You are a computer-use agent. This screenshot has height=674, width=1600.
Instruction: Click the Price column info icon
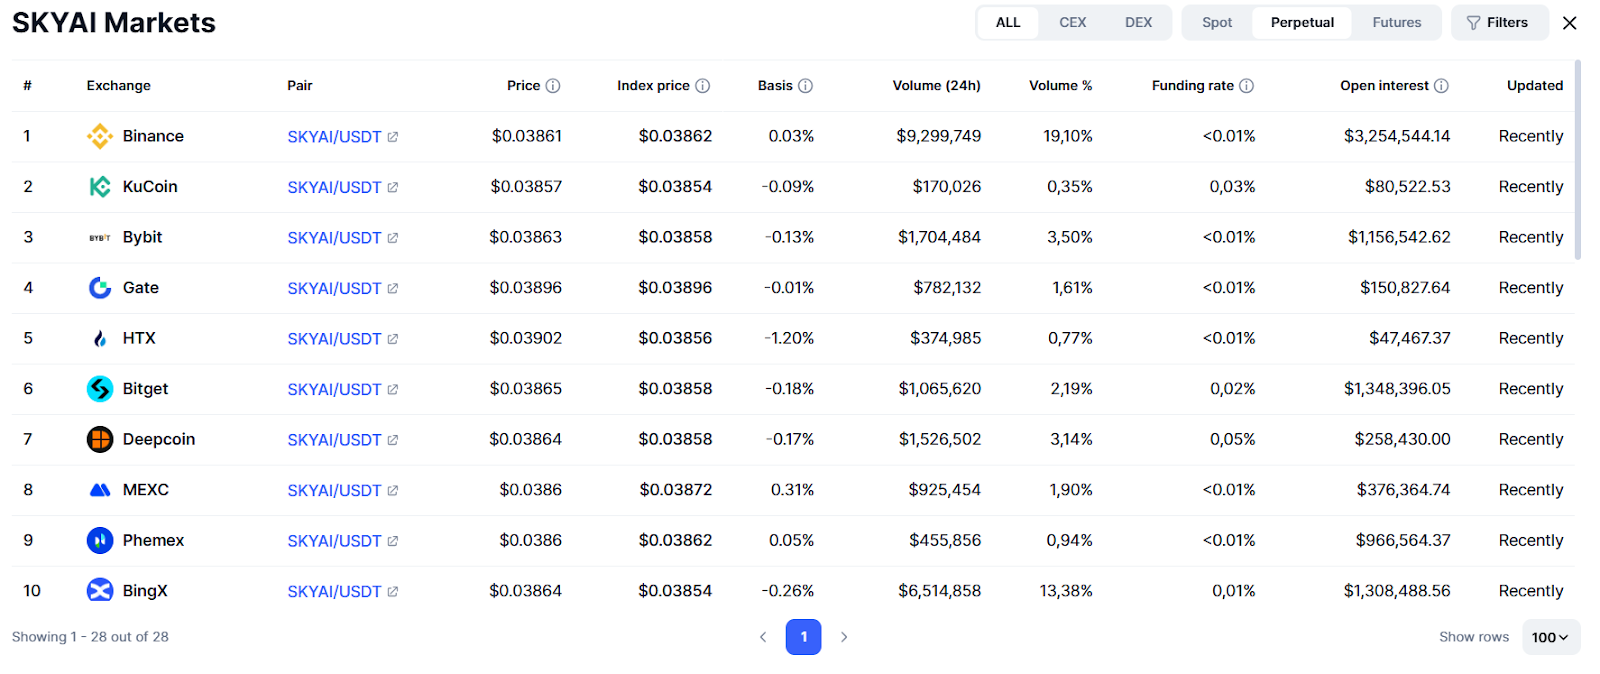(x=553, y=86)
